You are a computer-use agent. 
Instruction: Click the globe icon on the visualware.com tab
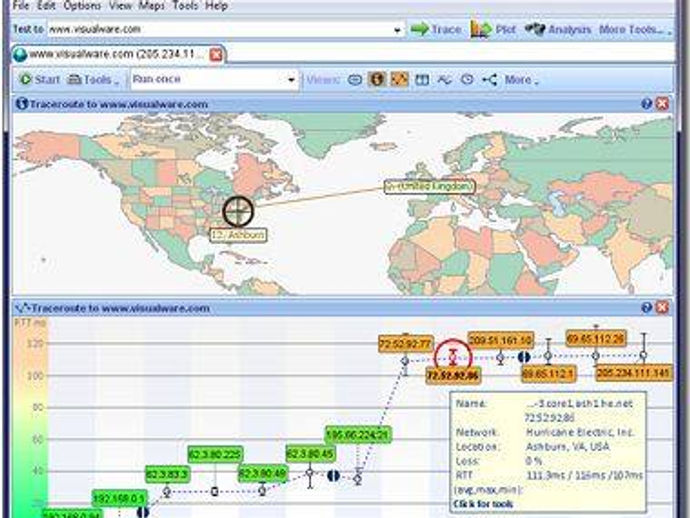20,55
